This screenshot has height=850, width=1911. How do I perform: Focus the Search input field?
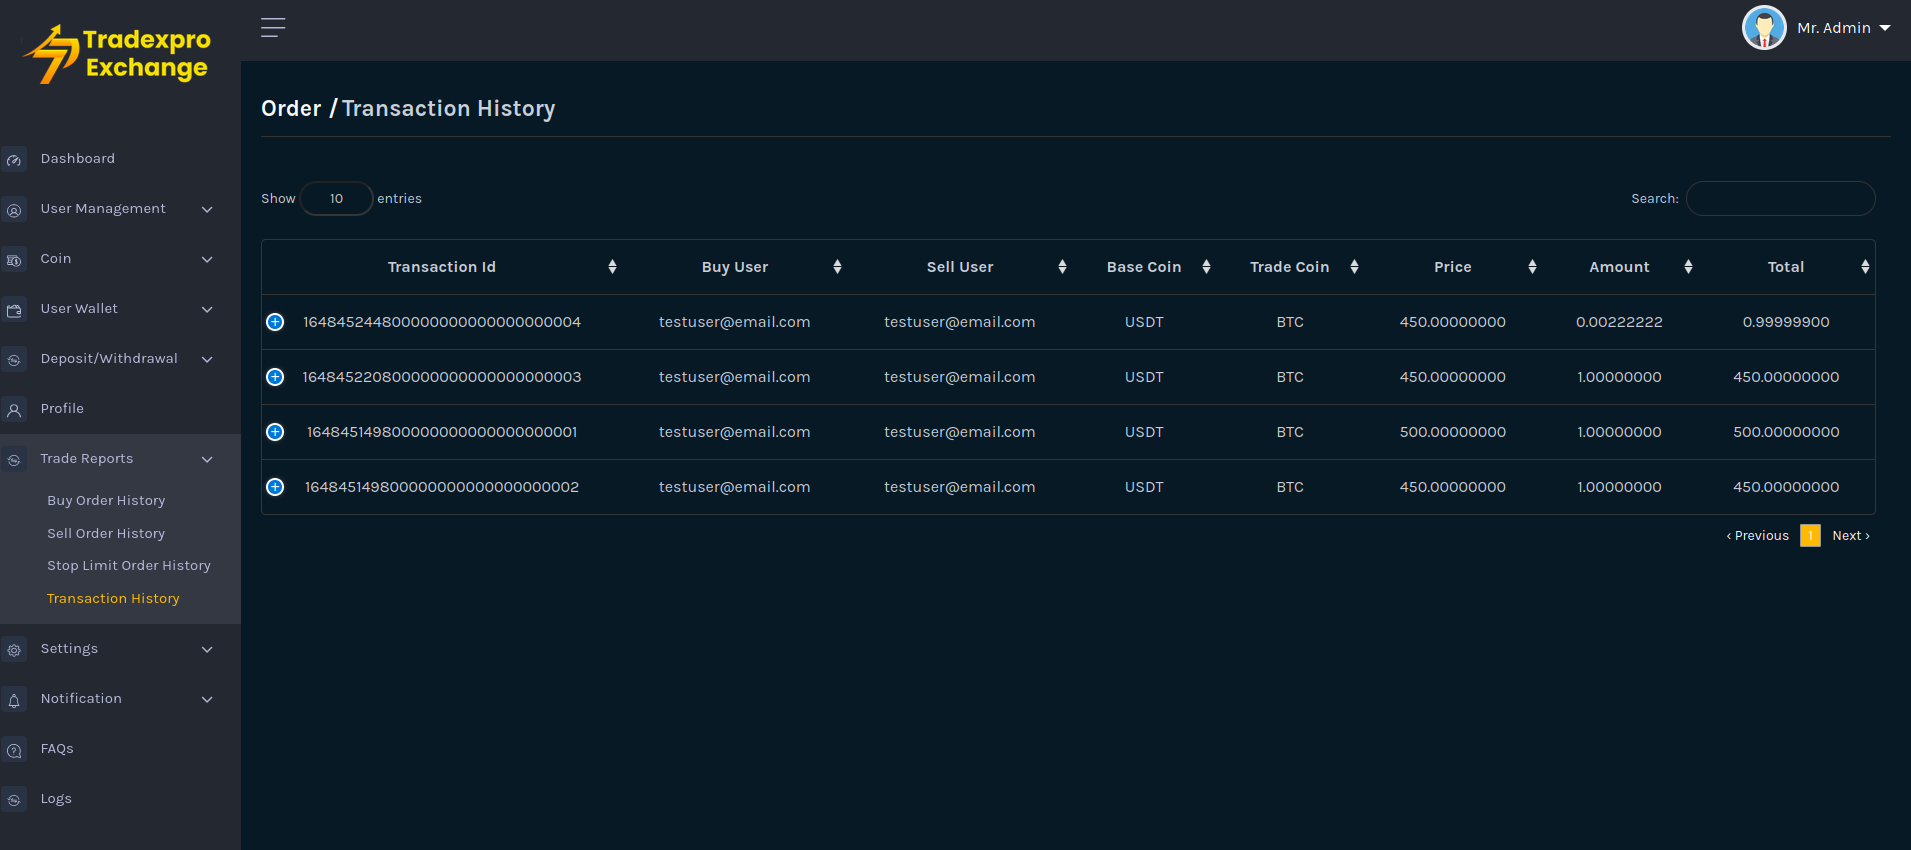pos(1780,199)
